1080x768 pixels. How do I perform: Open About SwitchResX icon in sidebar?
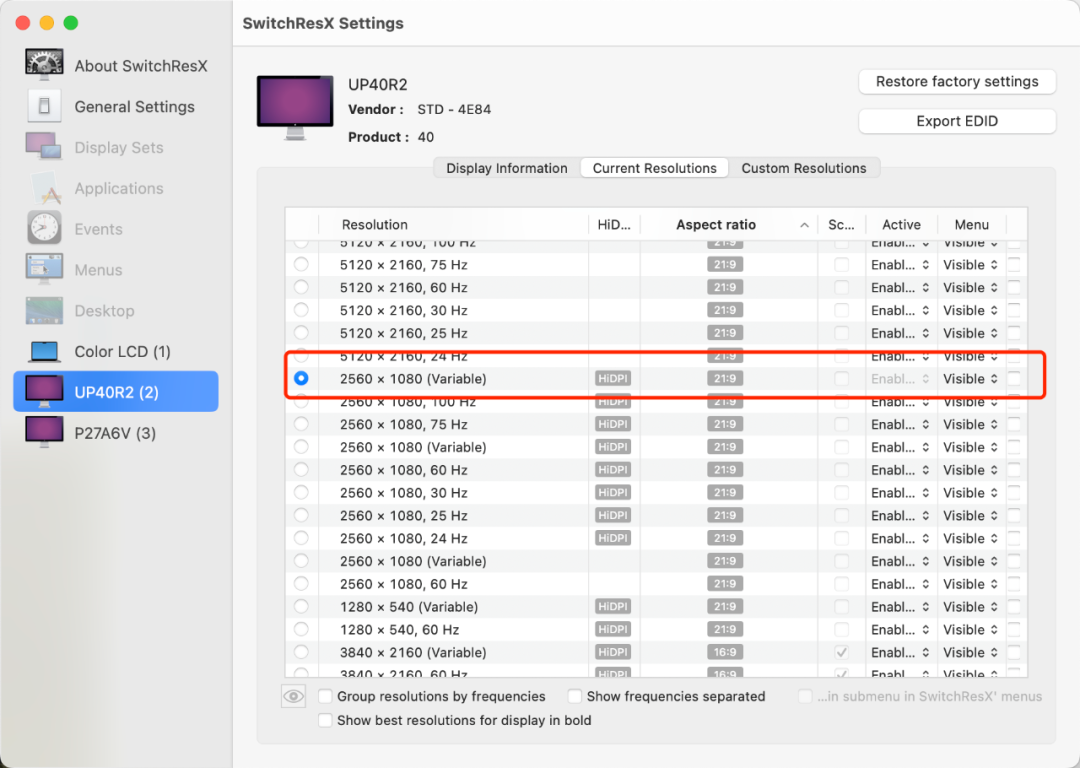[44, 65]
